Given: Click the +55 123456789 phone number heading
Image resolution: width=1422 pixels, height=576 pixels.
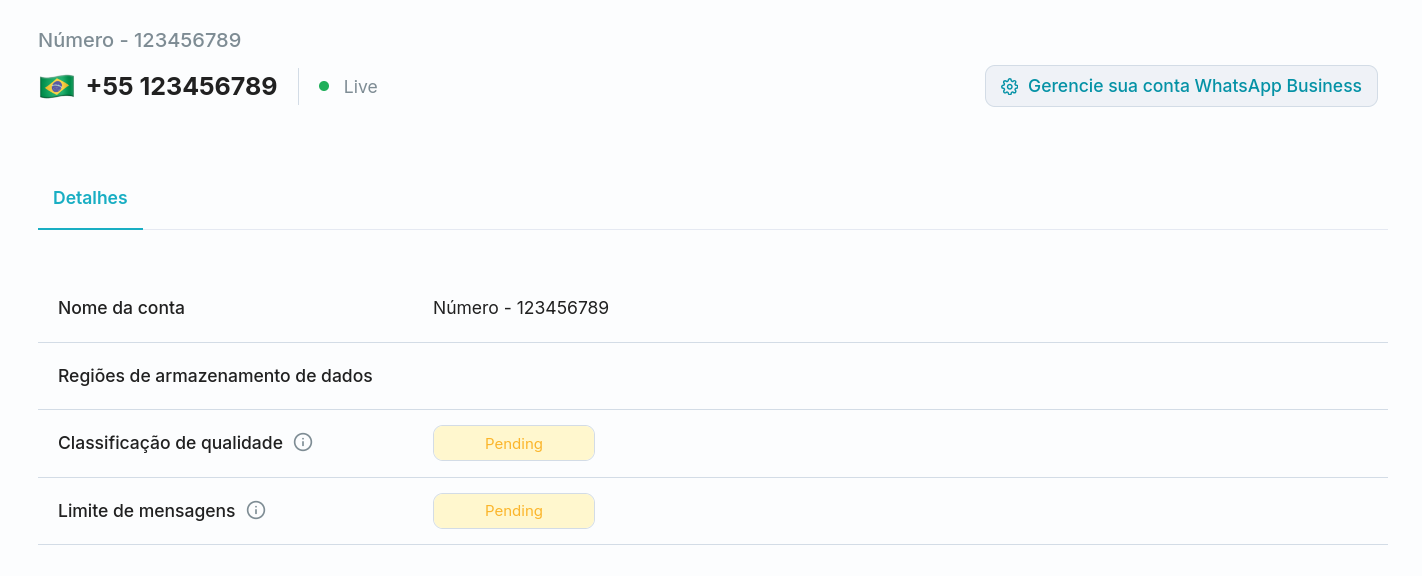Looking at the screenshot, I should (x=181, y=87).
